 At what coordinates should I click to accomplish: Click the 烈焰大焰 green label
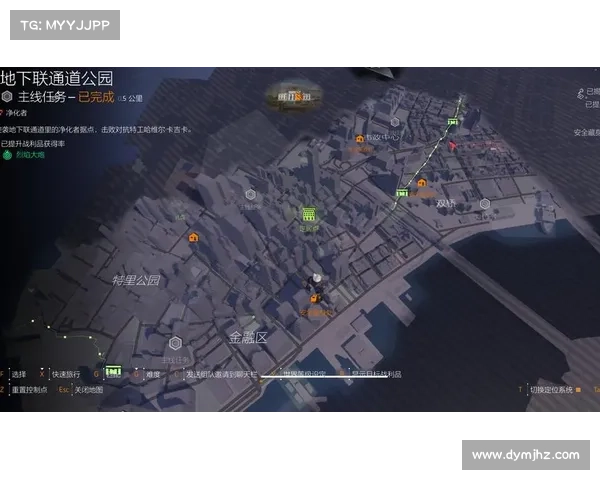[30, 155]
